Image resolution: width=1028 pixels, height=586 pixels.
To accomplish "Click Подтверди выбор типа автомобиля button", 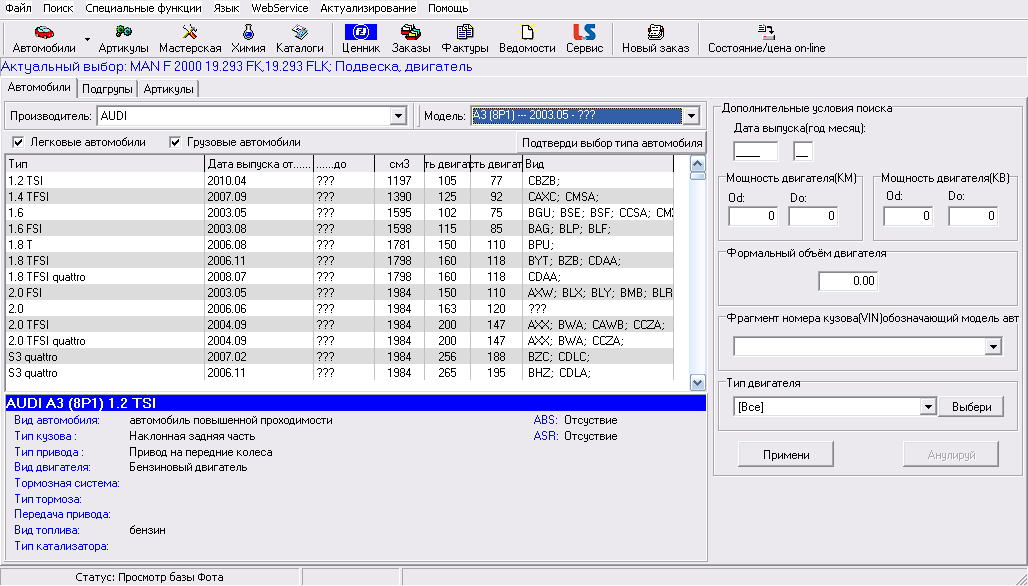I will pos(612,143).
